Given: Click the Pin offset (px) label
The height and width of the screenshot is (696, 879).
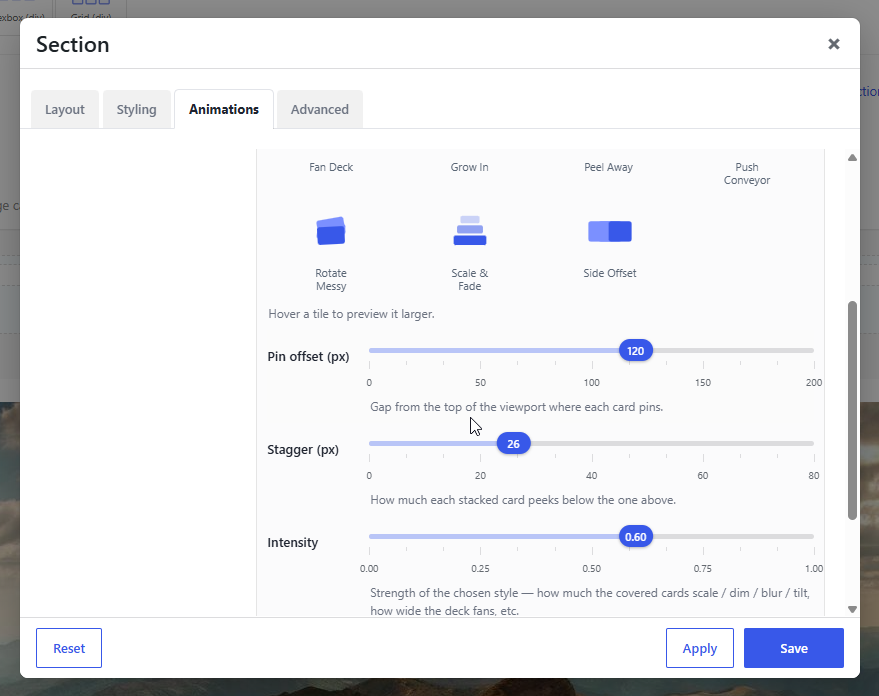Looking at the screenshot, I should (x=308, y=356).
